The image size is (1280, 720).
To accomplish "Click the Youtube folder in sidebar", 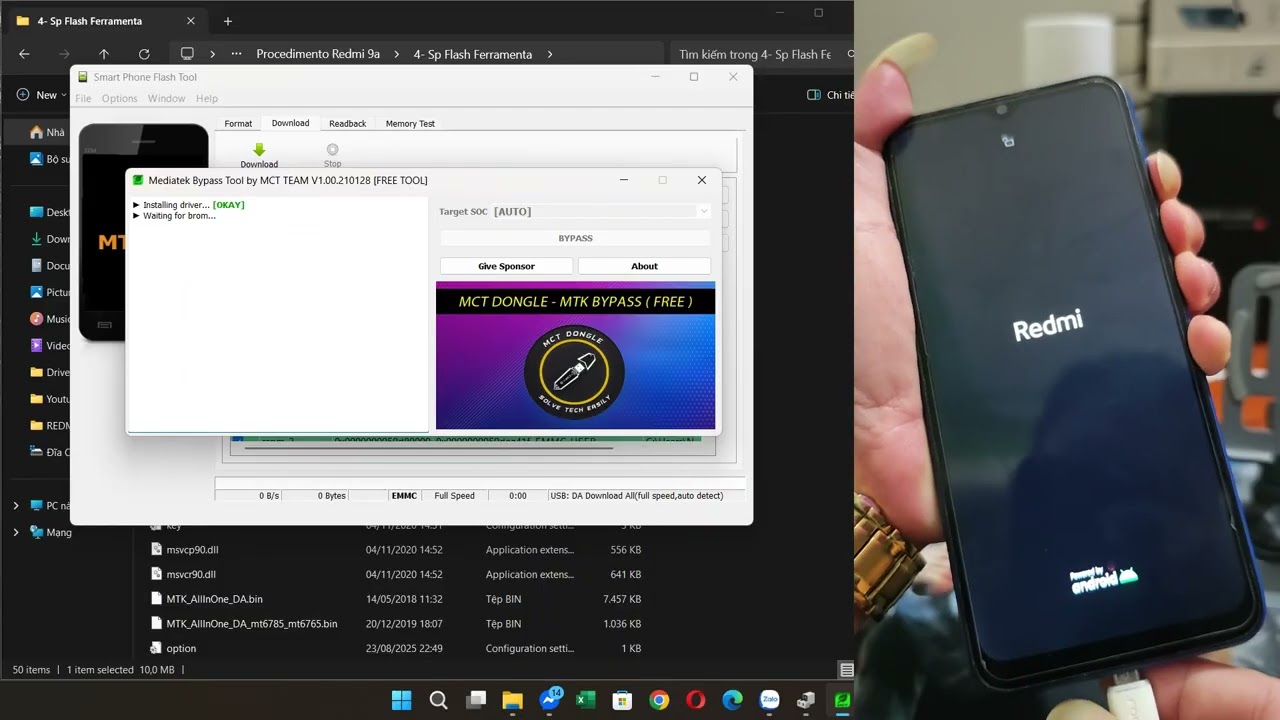I will click(50, 398).
